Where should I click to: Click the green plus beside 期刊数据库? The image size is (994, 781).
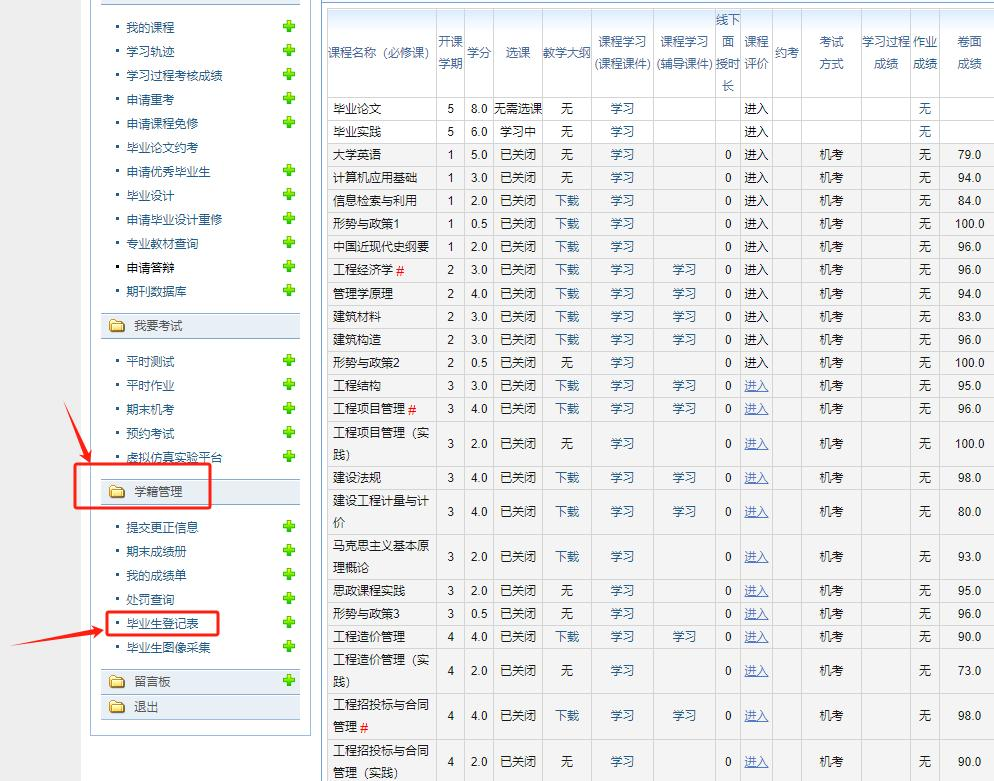(289, 291)
